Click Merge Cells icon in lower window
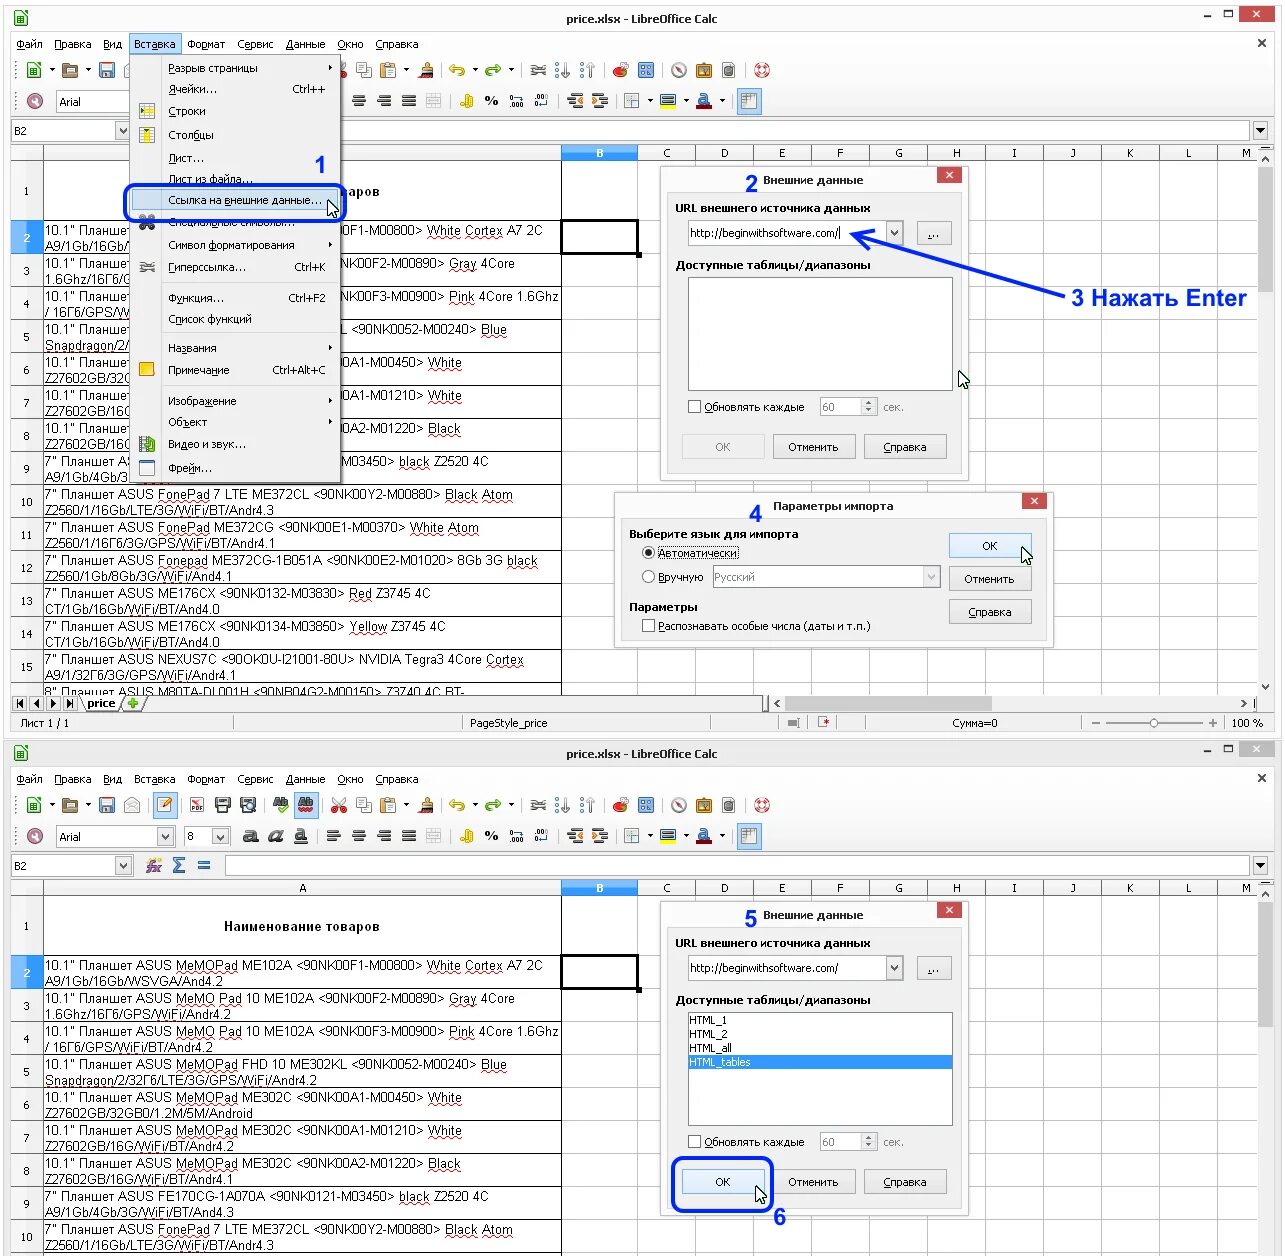The width and height of the screenshot is (1285, 1256). pos(433,836)
